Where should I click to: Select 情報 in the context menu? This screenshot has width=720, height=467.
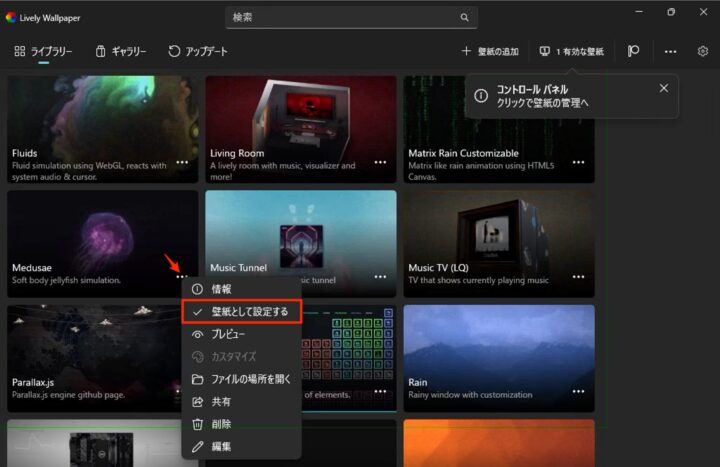point(242,289)
